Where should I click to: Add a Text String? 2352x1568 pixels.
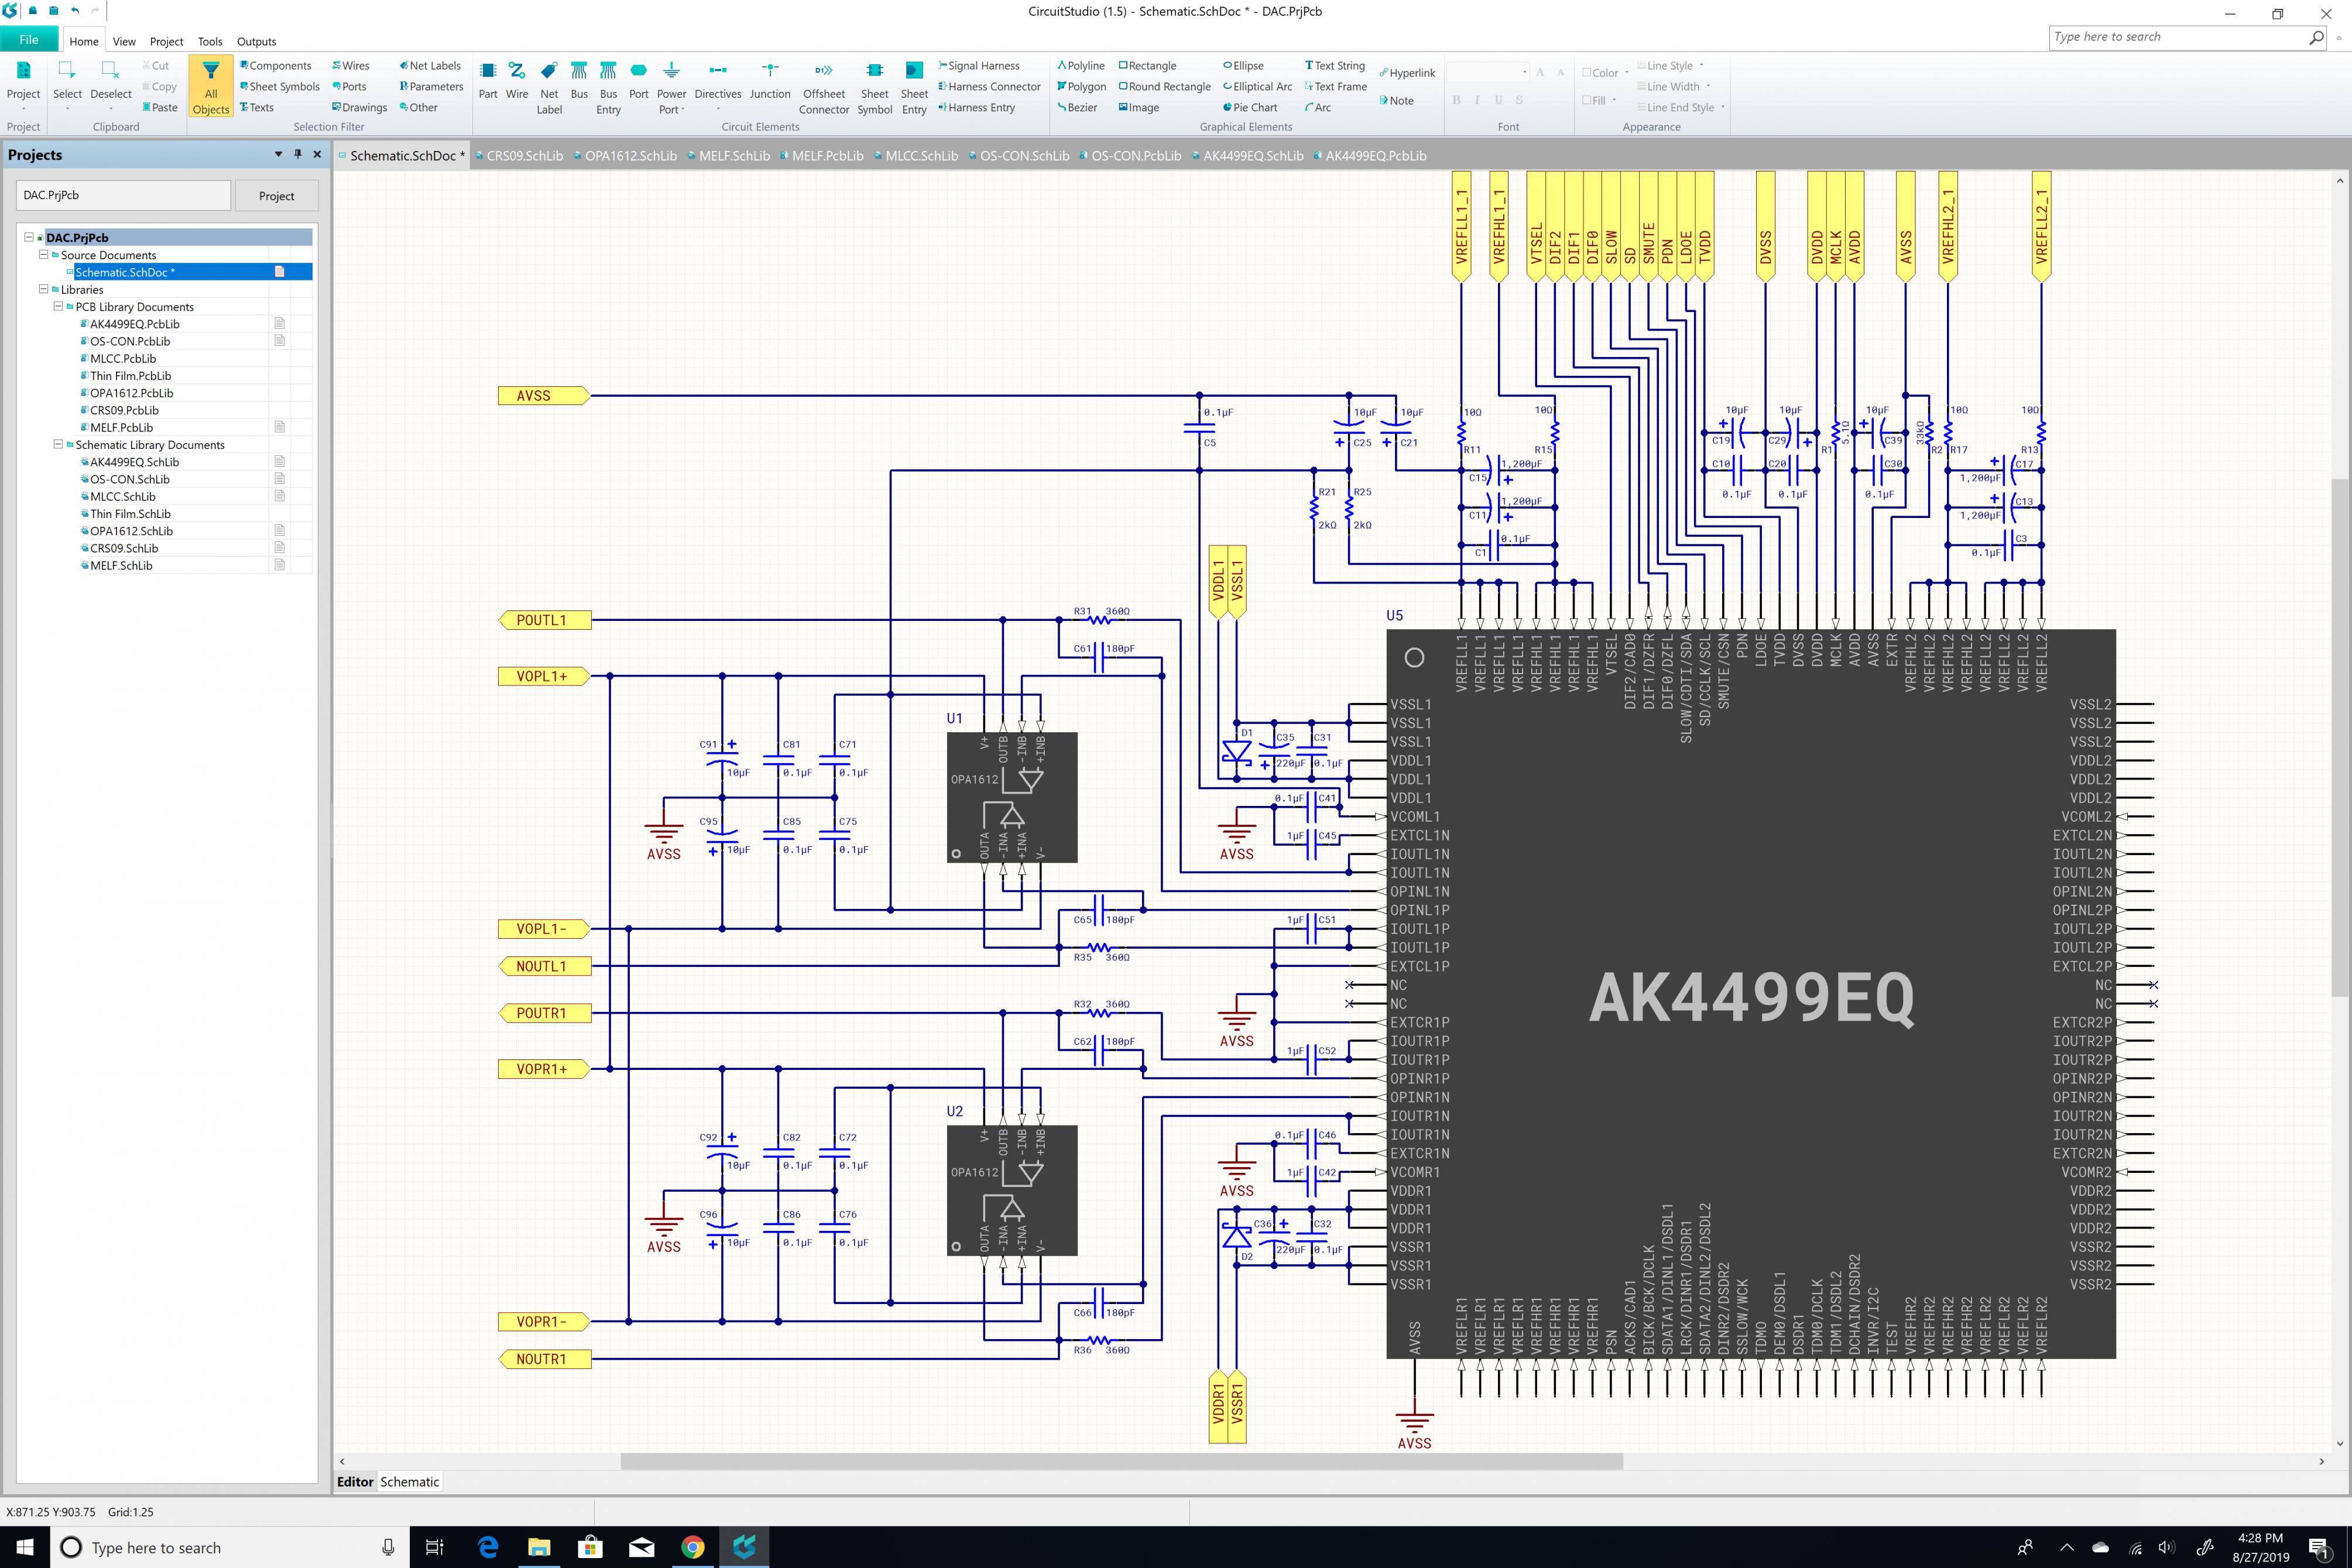pyautogui.click(x=1335, y=66)
